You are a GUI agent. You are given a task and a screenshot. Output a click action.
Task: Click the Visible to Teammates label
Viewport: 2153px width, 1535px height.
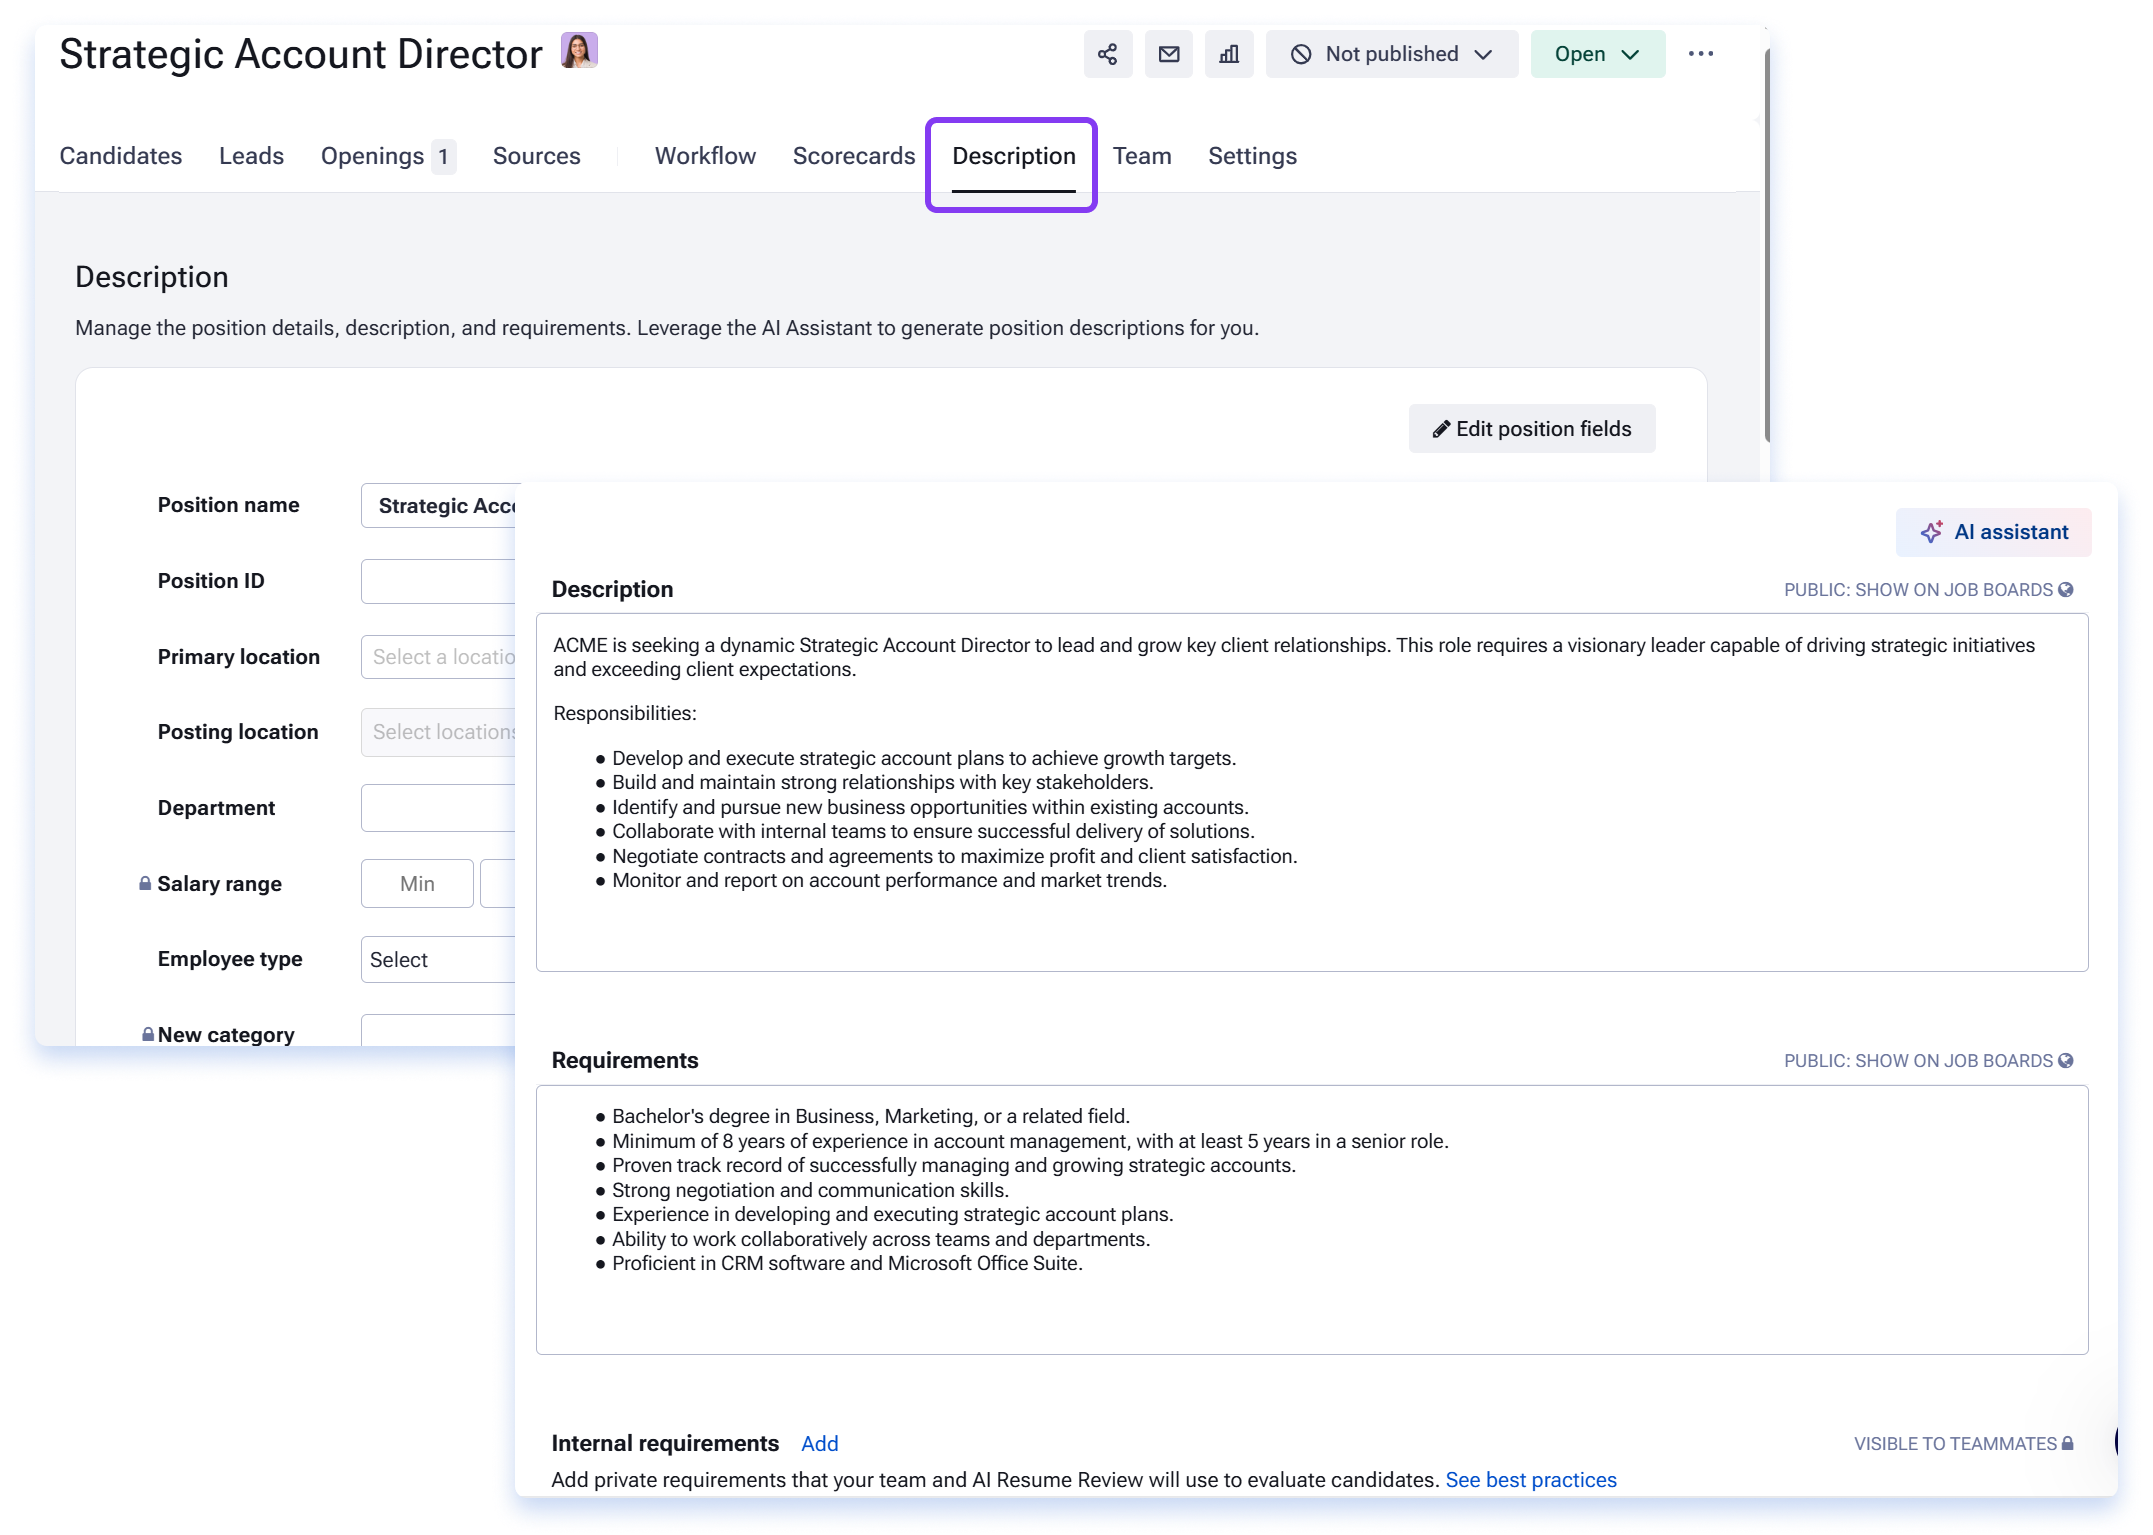click(x=1955, y=1443)
